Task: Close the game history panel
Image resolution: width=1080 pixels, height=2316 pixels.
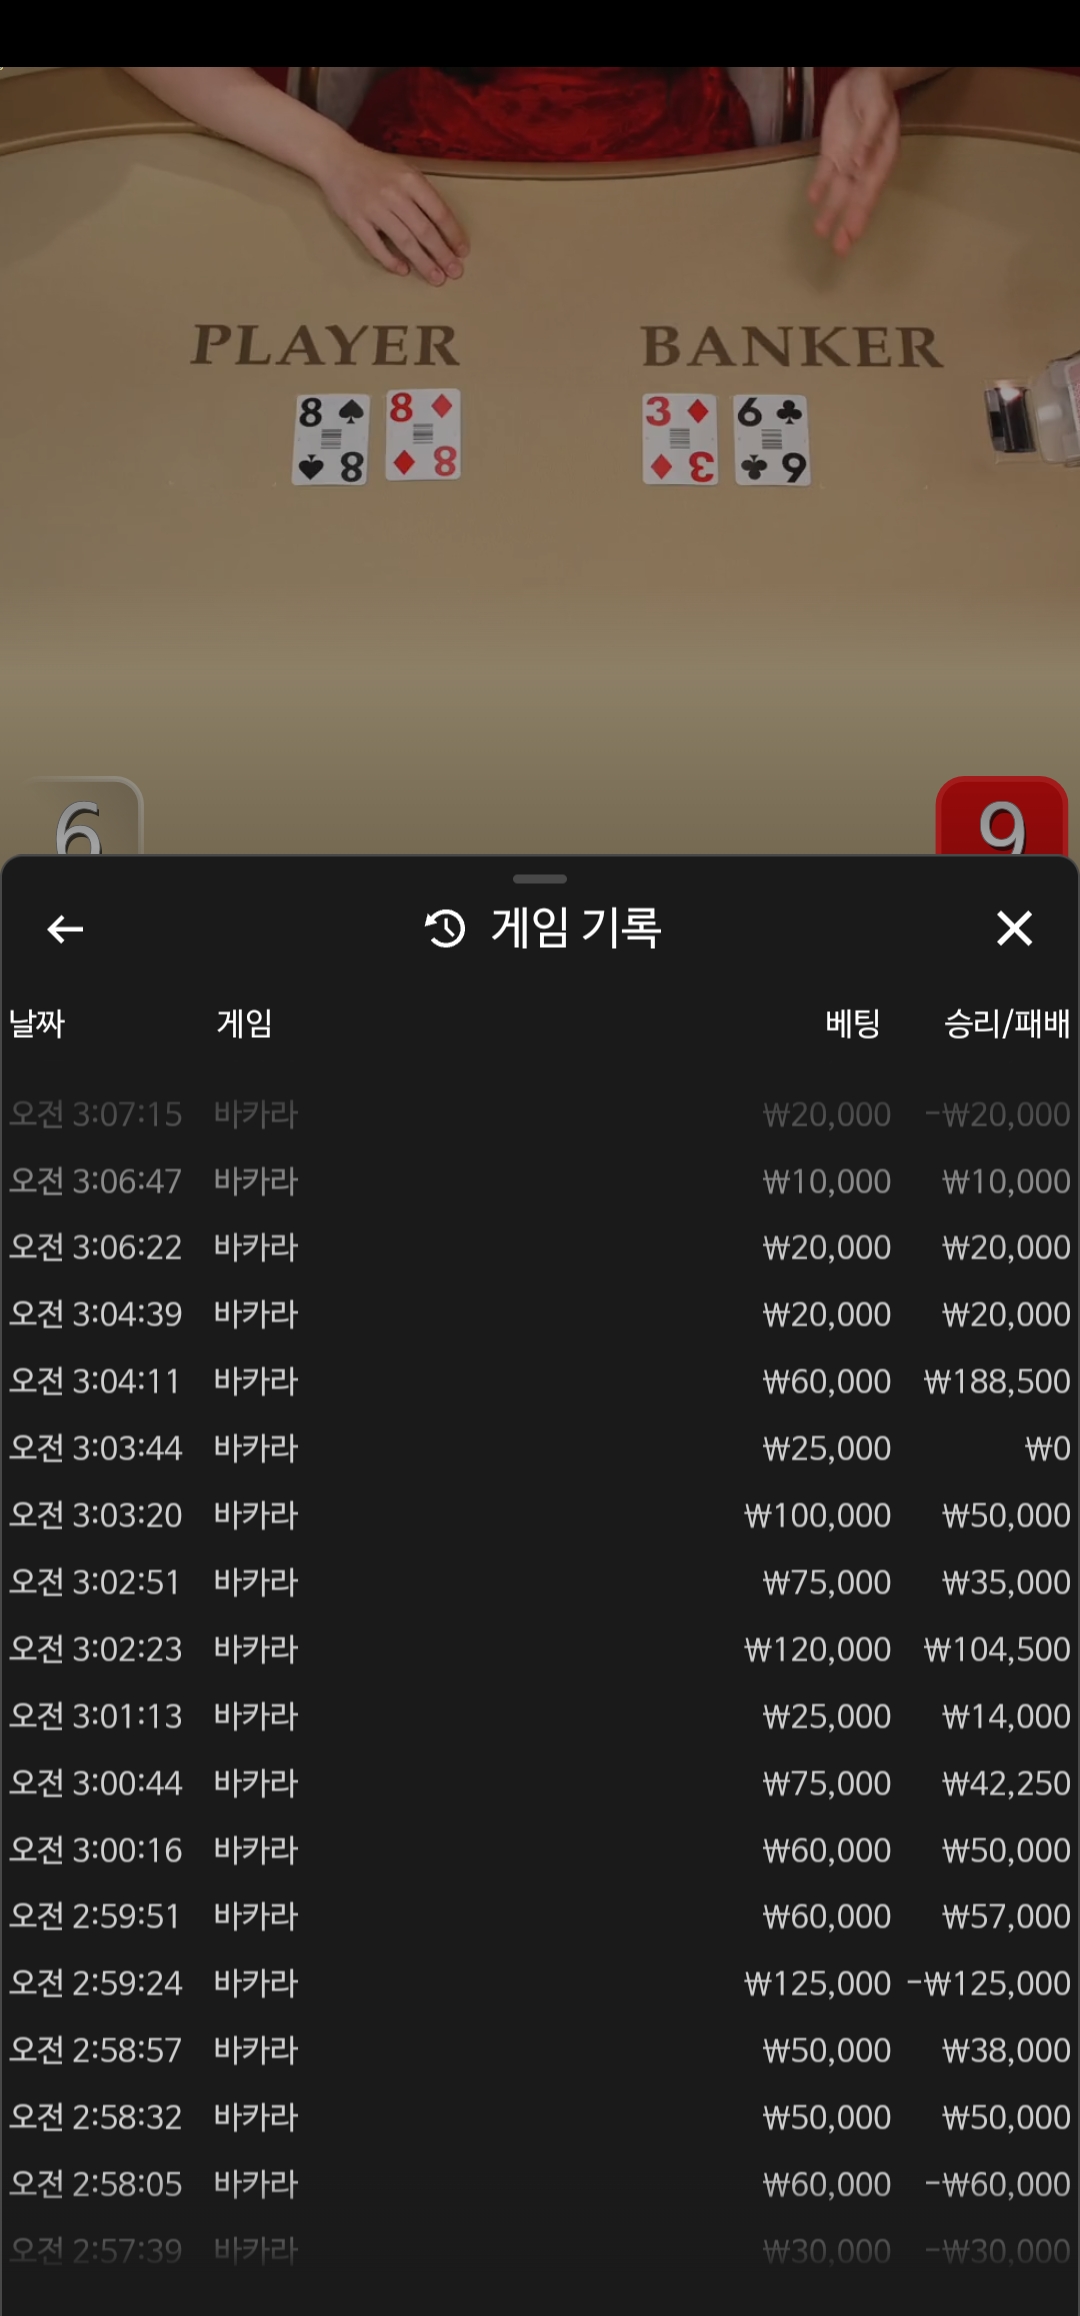Action: coord(1014,928)
